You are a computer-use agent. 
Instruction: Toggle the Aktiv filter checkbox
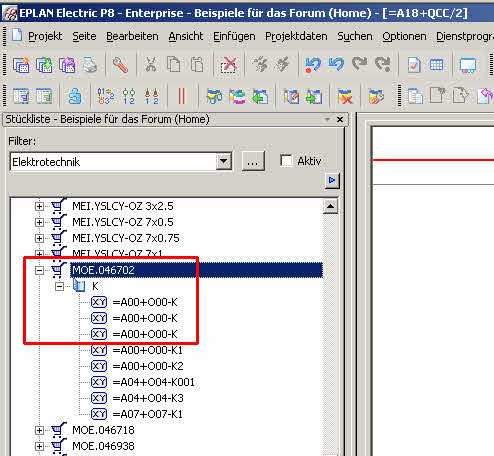[x=286, y=161]
